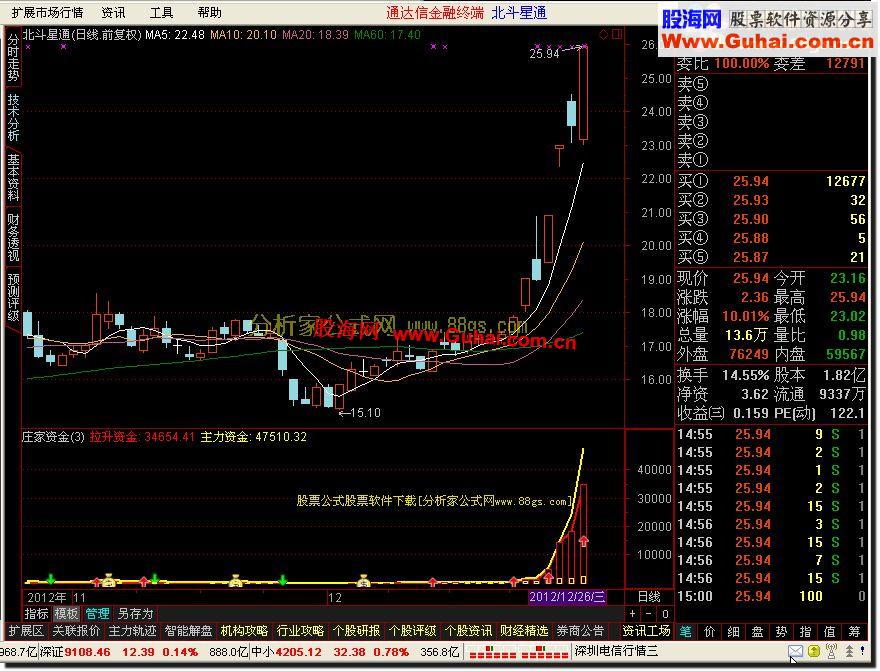Open the 资讯 menu

pyautogui.click(x=113, y=12)
